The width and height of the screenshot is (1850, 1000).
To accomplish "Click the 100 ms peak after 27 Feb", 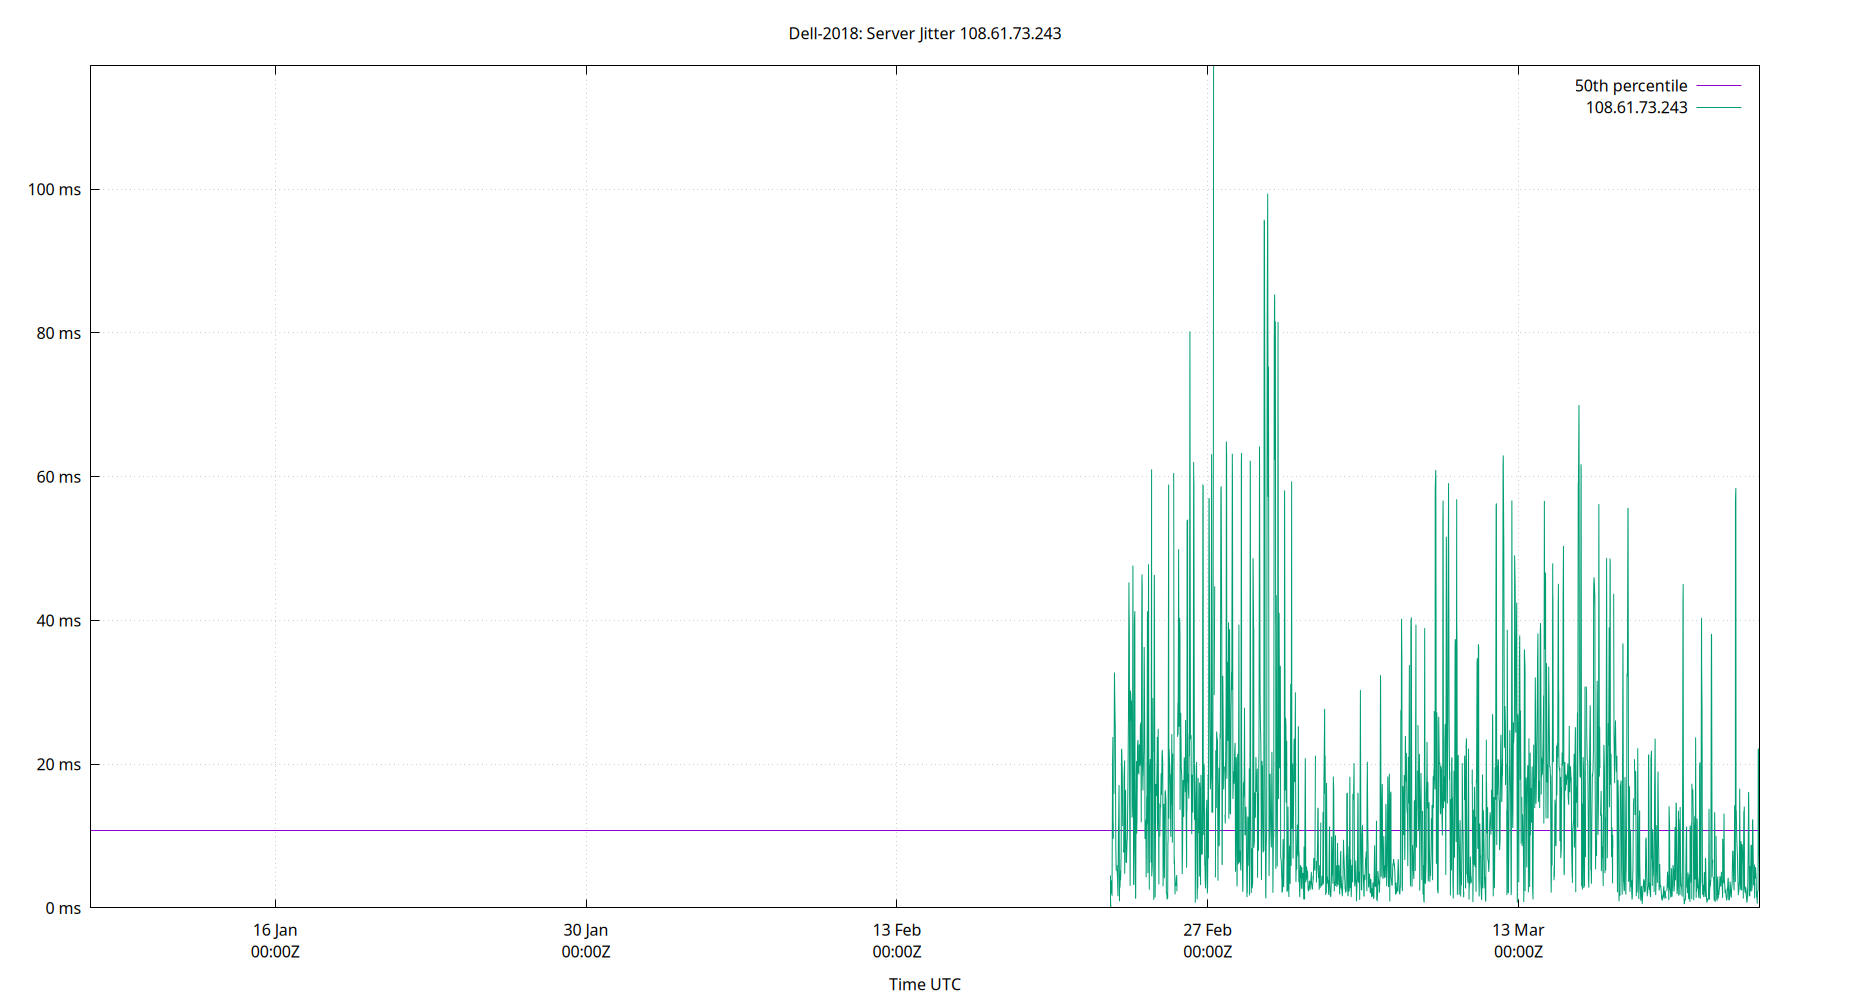I will click(1268, 195).
